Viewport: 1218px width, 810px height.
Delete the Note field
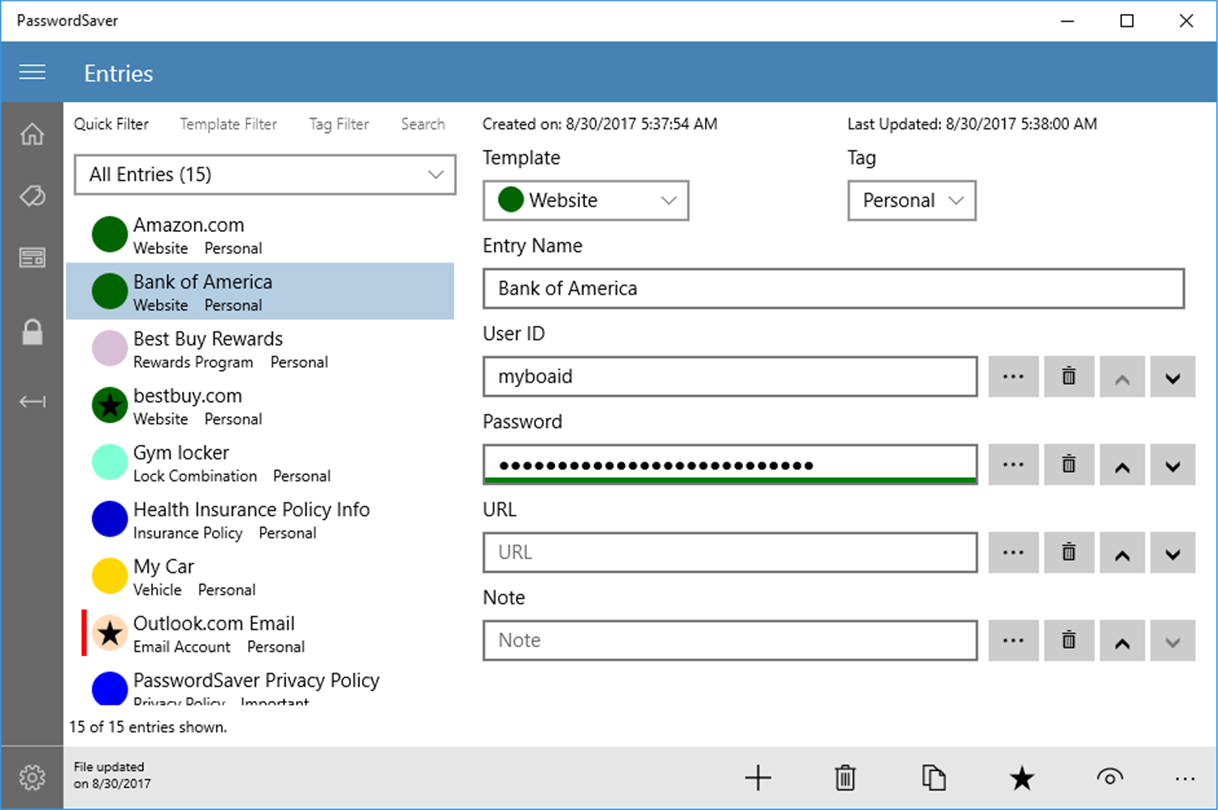1069,641
